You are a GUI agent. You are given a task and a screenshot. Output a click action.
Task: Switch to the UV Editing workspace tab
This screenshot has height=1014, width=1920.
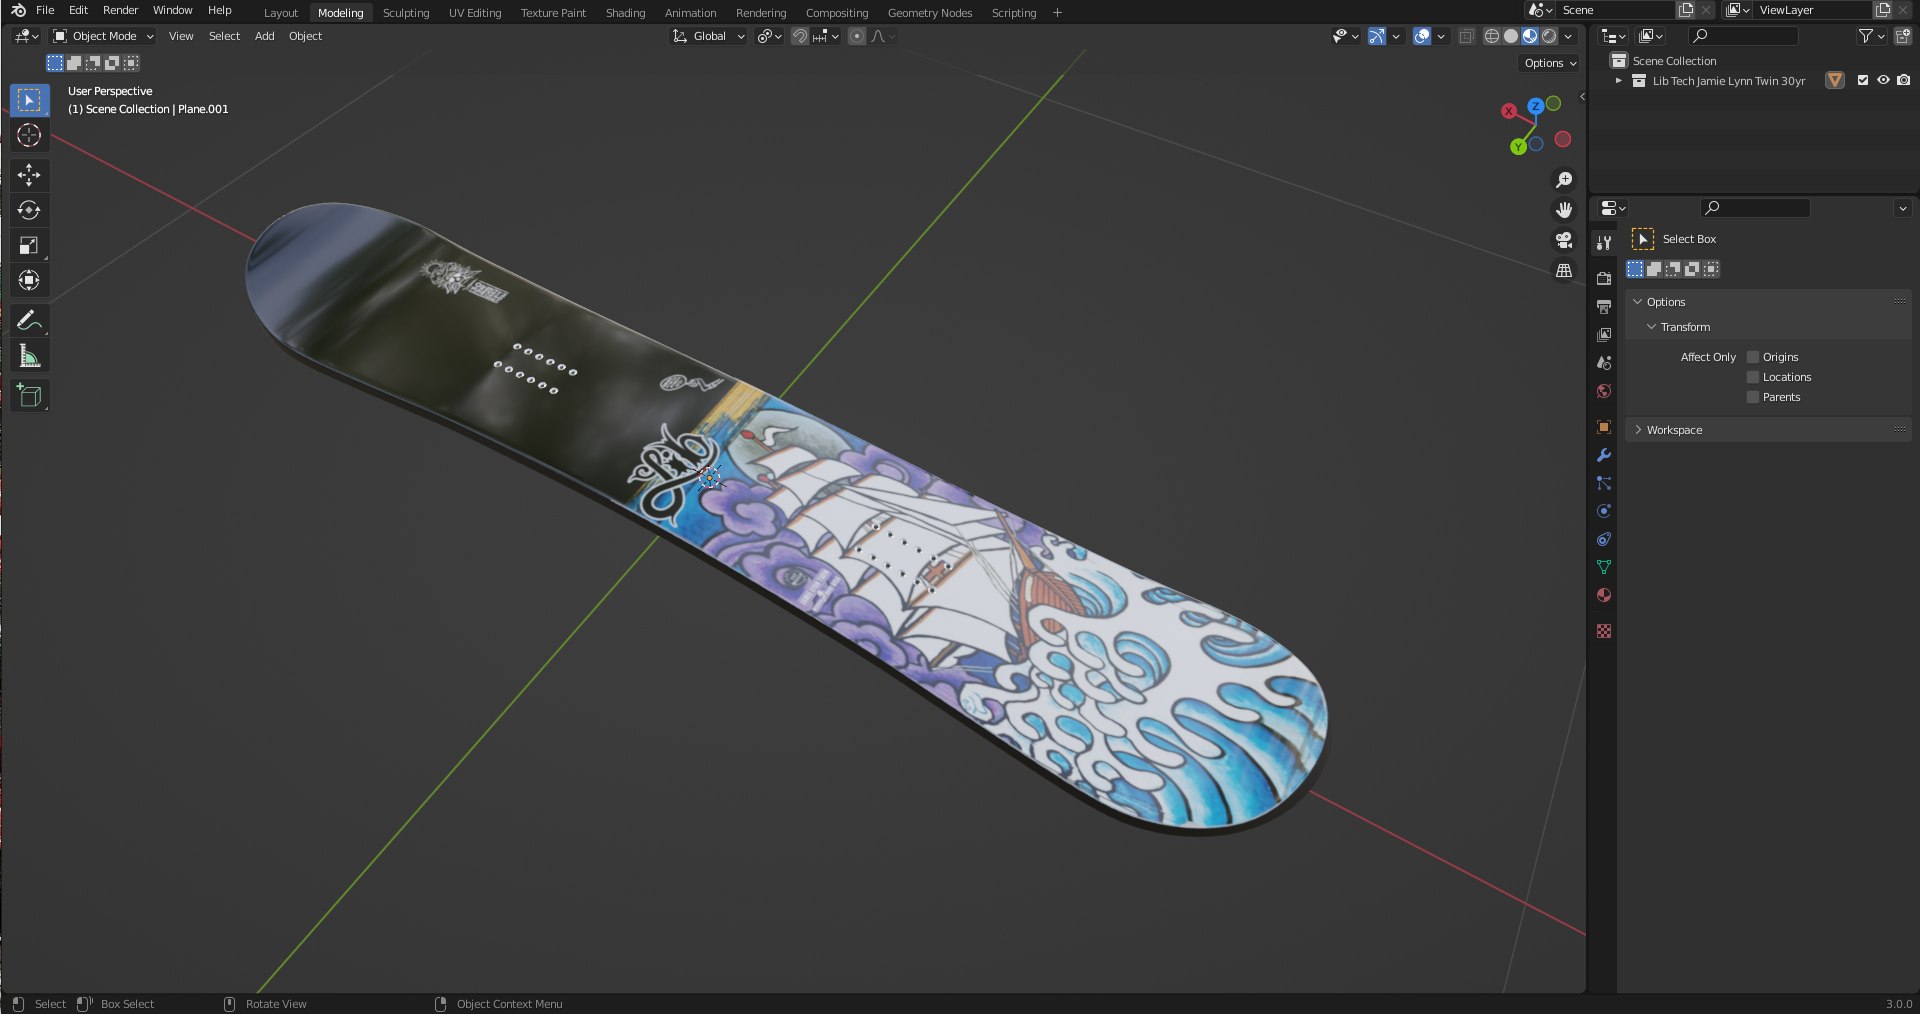pyautogui.click(x=475, y=13)
